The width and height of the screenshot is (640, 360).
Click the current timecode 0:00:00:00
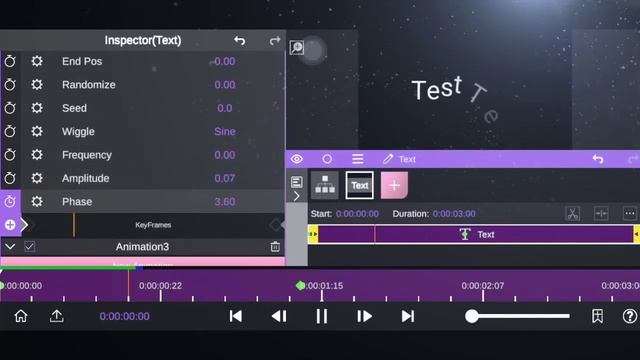pyautogui.click(x=124, y=316)
